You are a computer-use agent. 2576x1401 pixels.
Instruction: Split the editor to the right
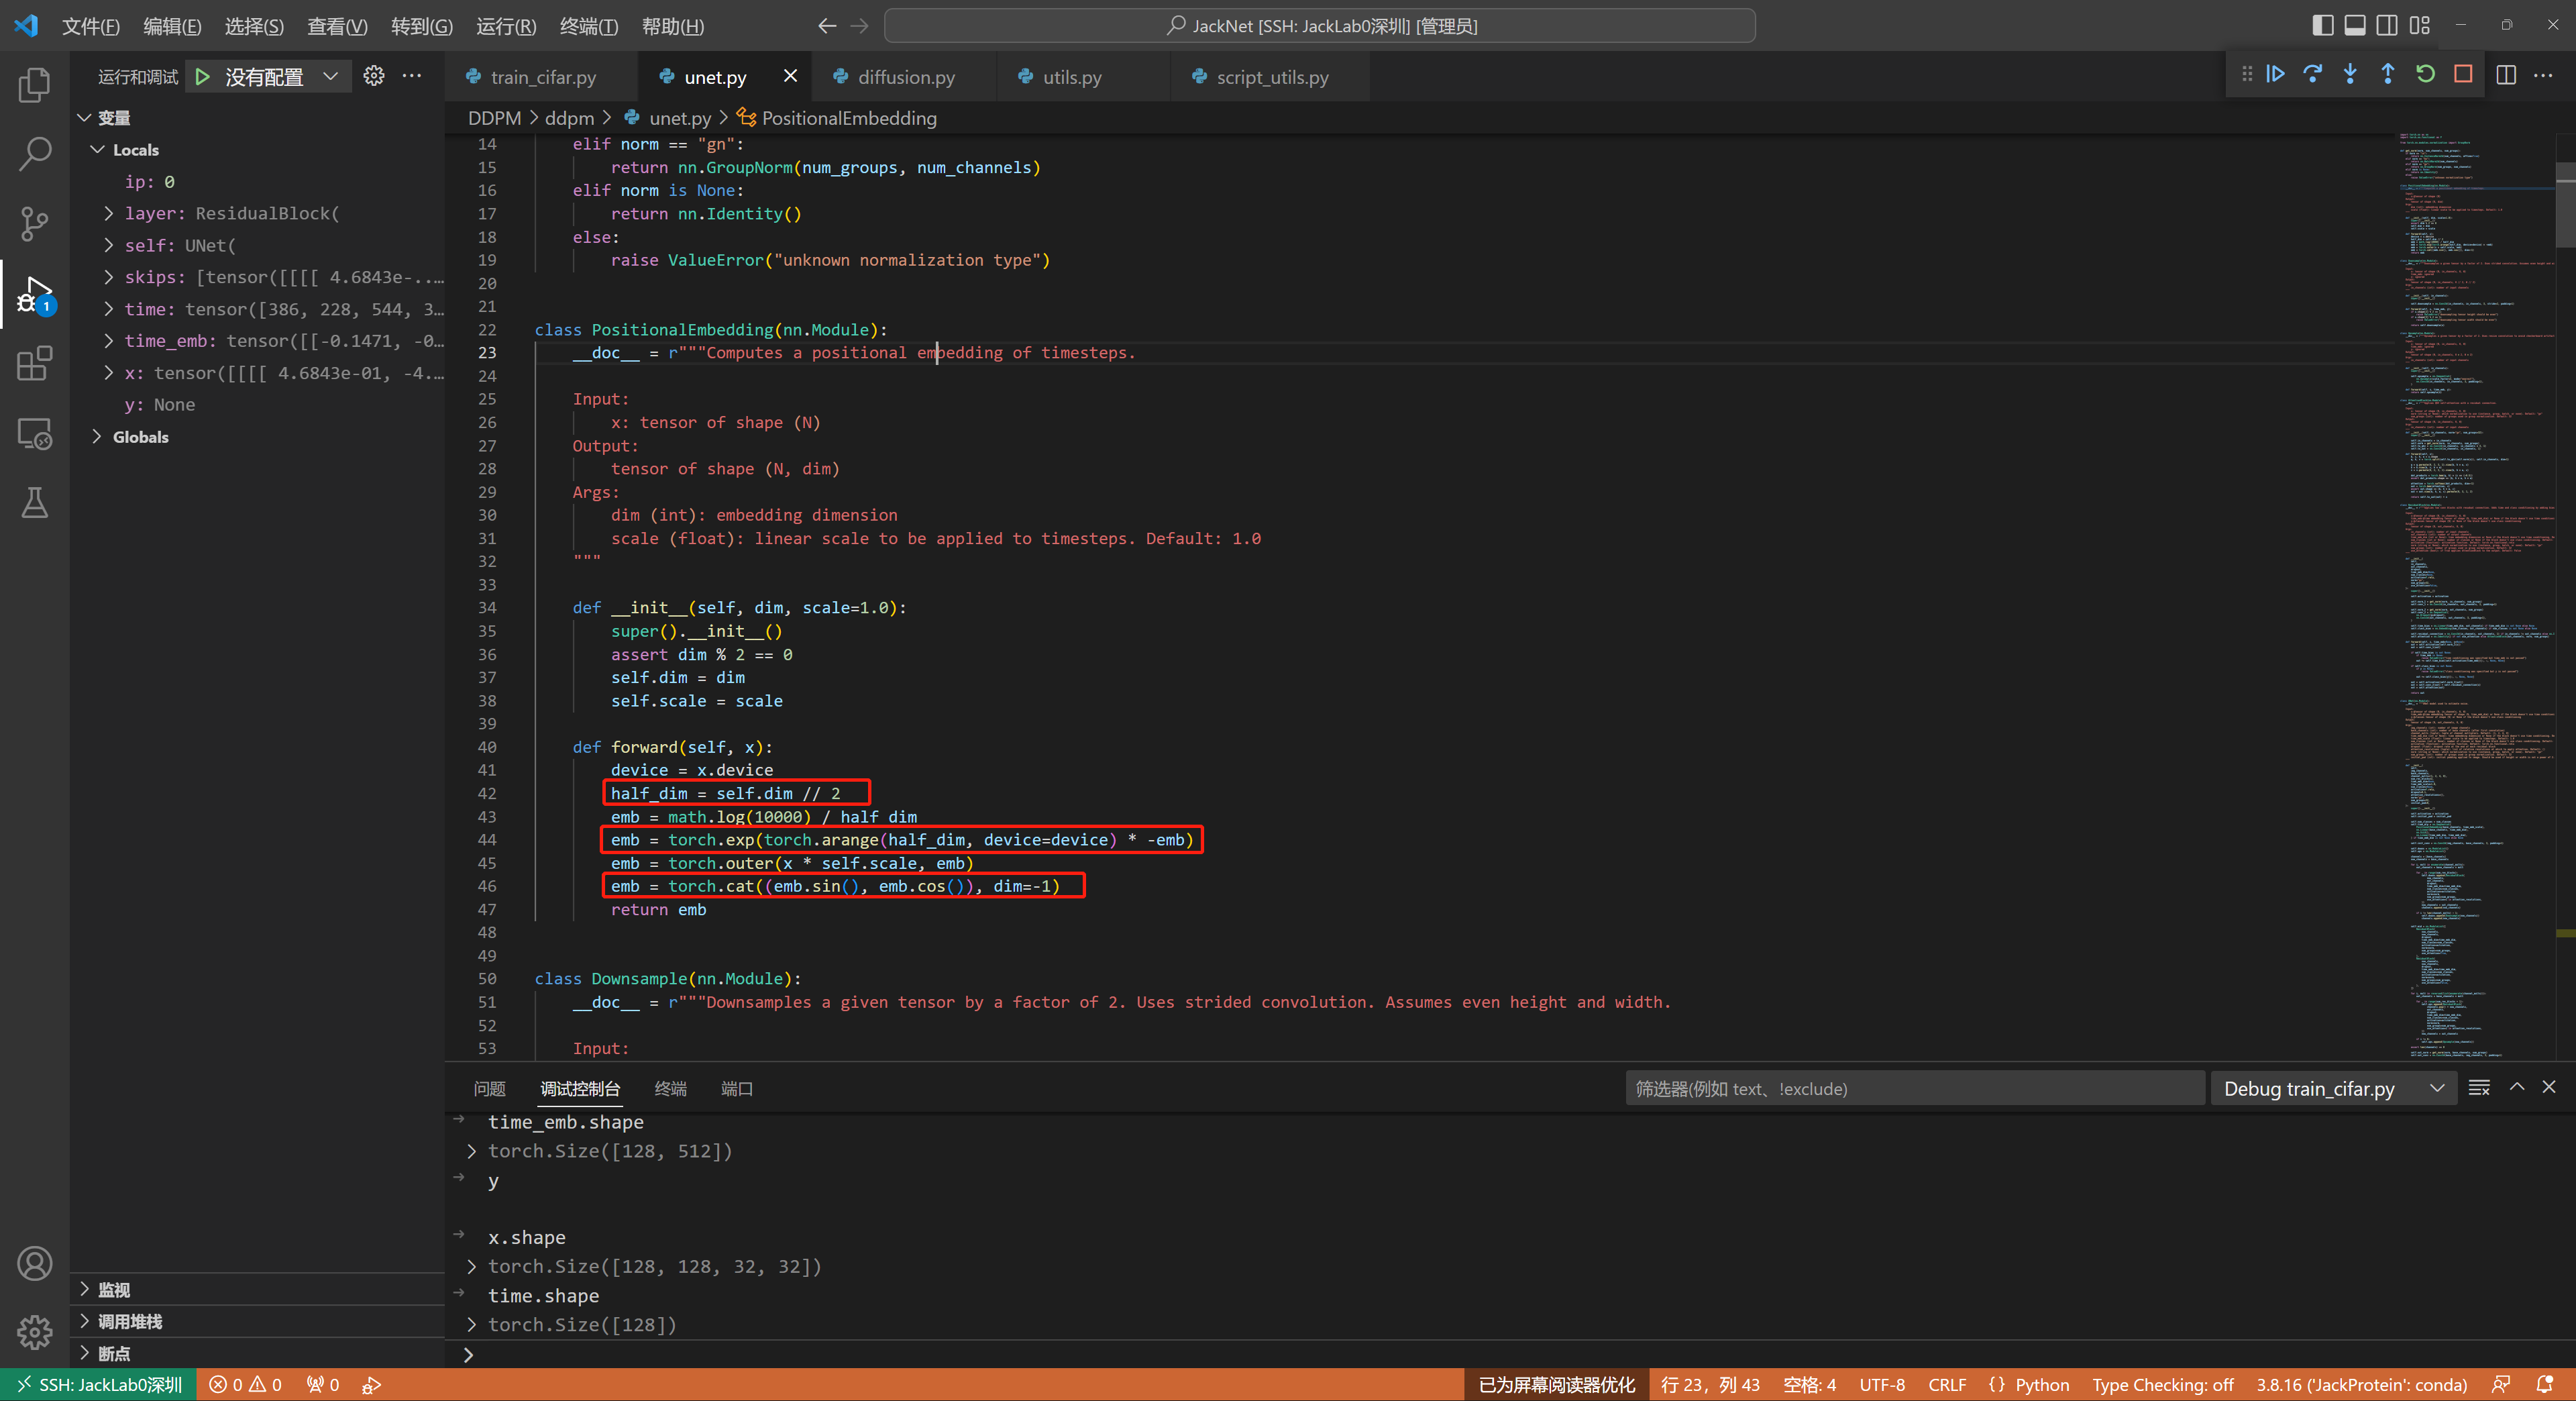2506,75
